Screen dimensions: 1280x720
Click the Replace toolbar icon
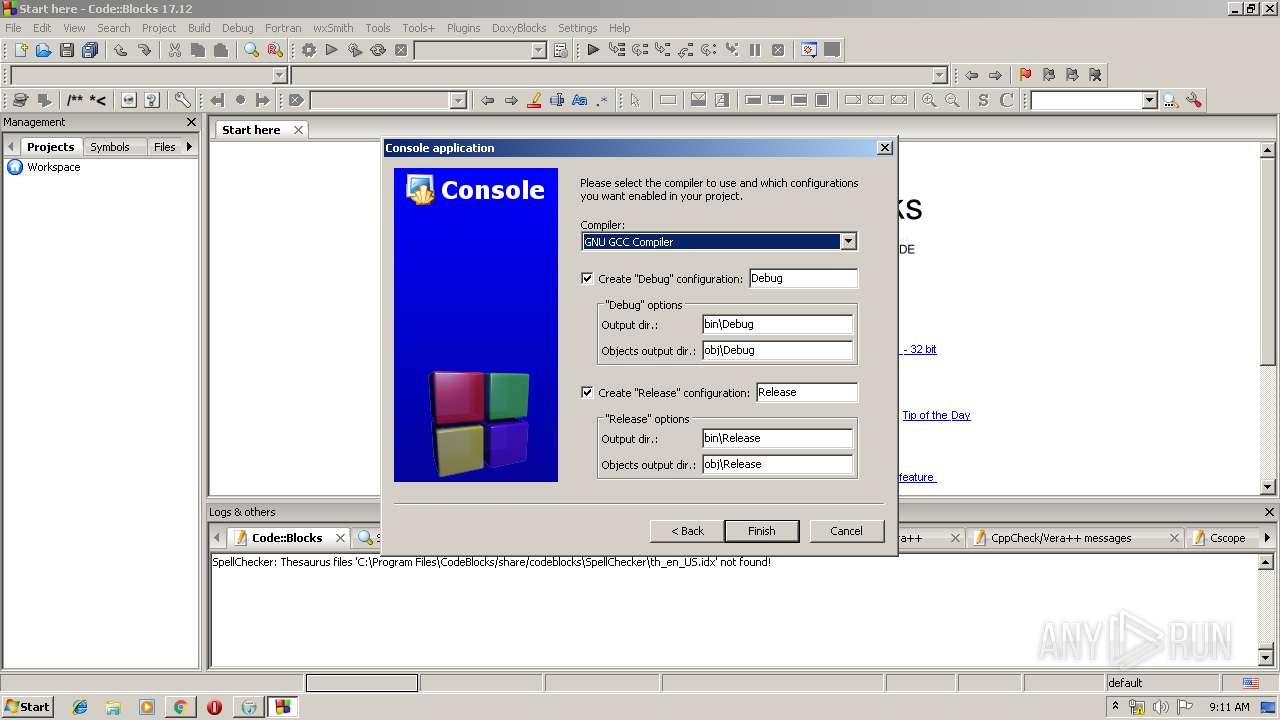(x=275, y=50)
